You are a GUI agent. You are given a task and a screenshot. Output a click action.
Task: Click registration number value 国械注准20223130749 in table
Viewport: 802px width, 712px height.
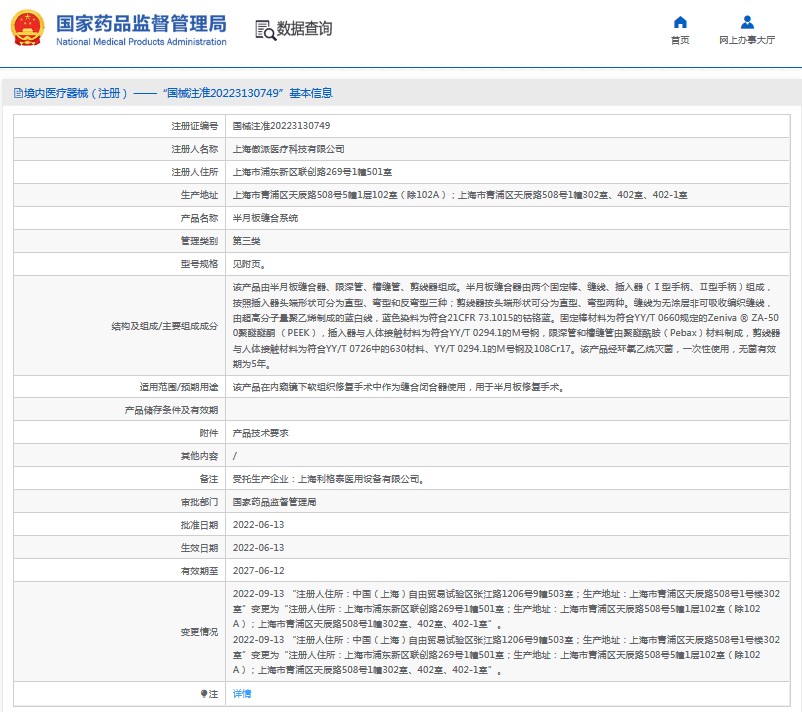(281, 127)
